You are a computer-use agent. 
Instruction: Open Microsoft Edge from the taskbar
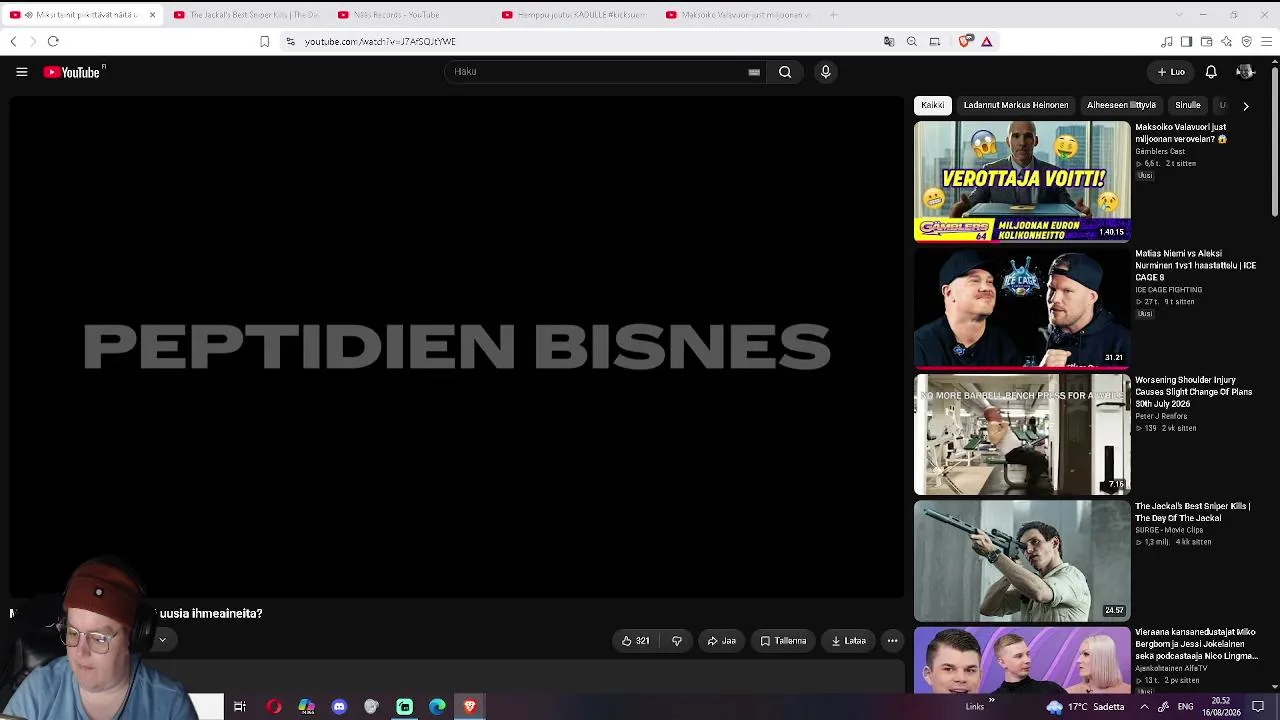pos(437,707)
